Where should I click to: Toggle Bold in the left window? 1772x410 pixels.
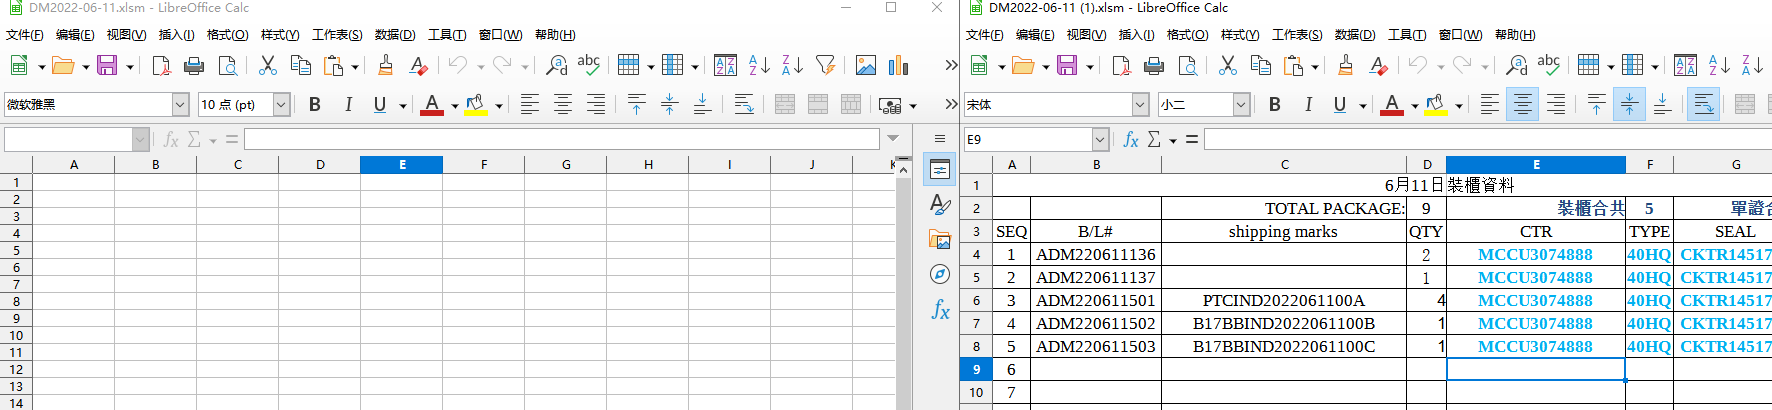314,104
